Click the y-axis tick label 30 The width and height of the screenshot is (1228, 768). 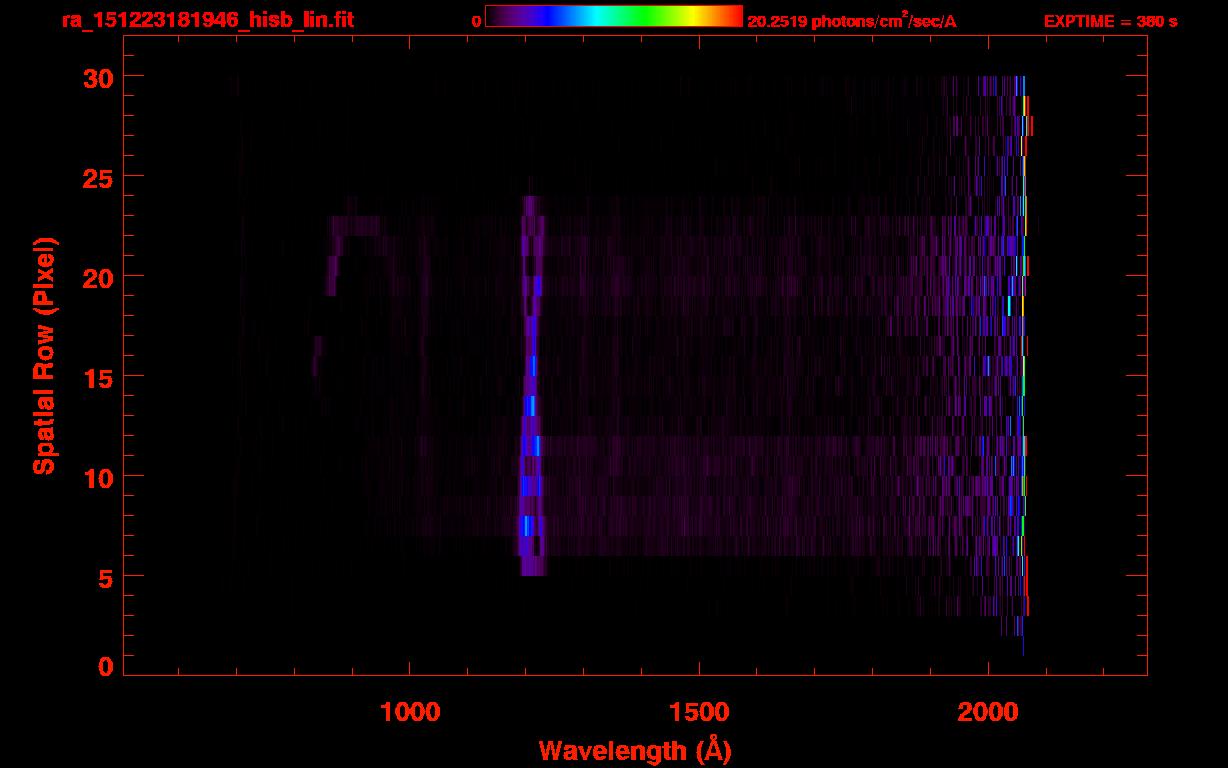[x=97, y=77]
